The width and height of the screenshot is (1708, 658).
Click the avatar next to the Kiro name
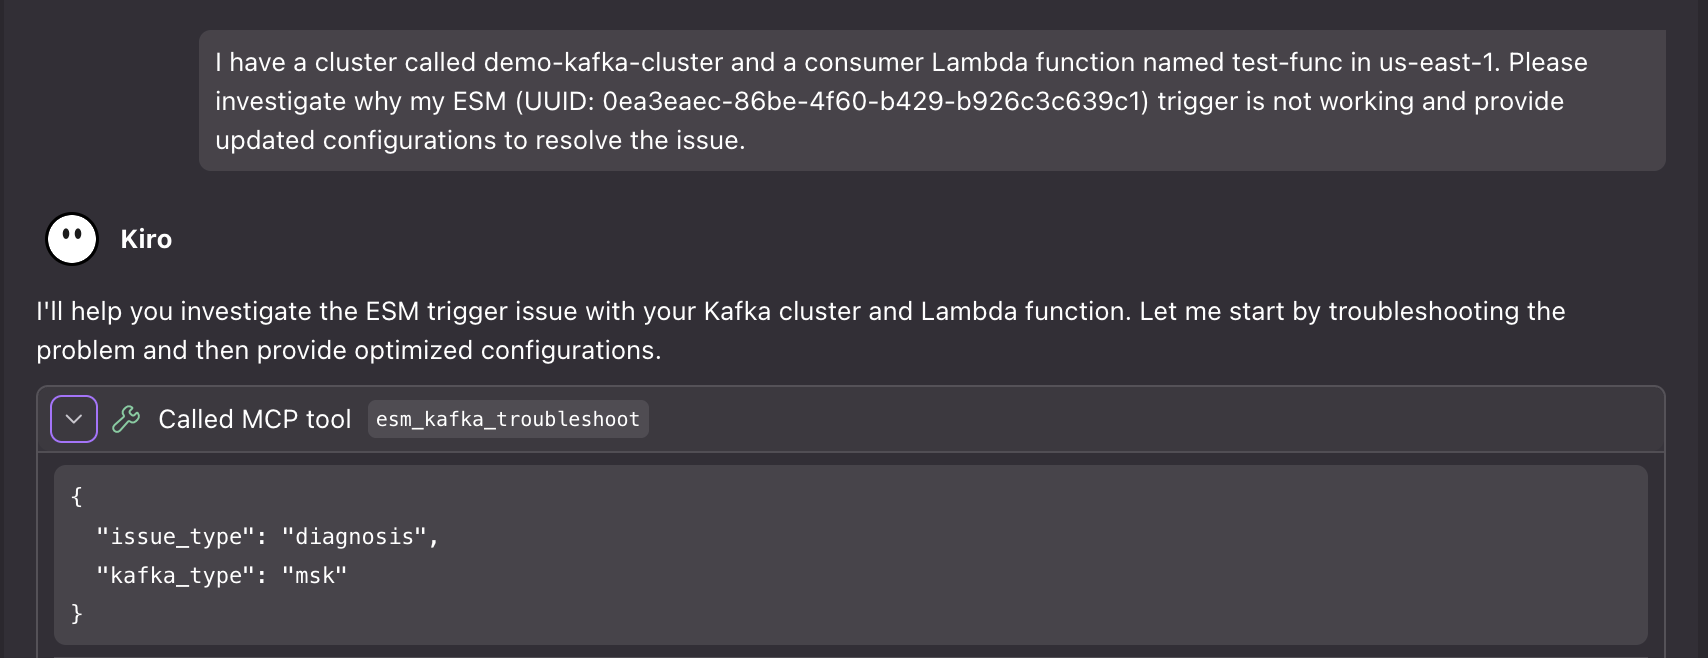click(71, 238)
